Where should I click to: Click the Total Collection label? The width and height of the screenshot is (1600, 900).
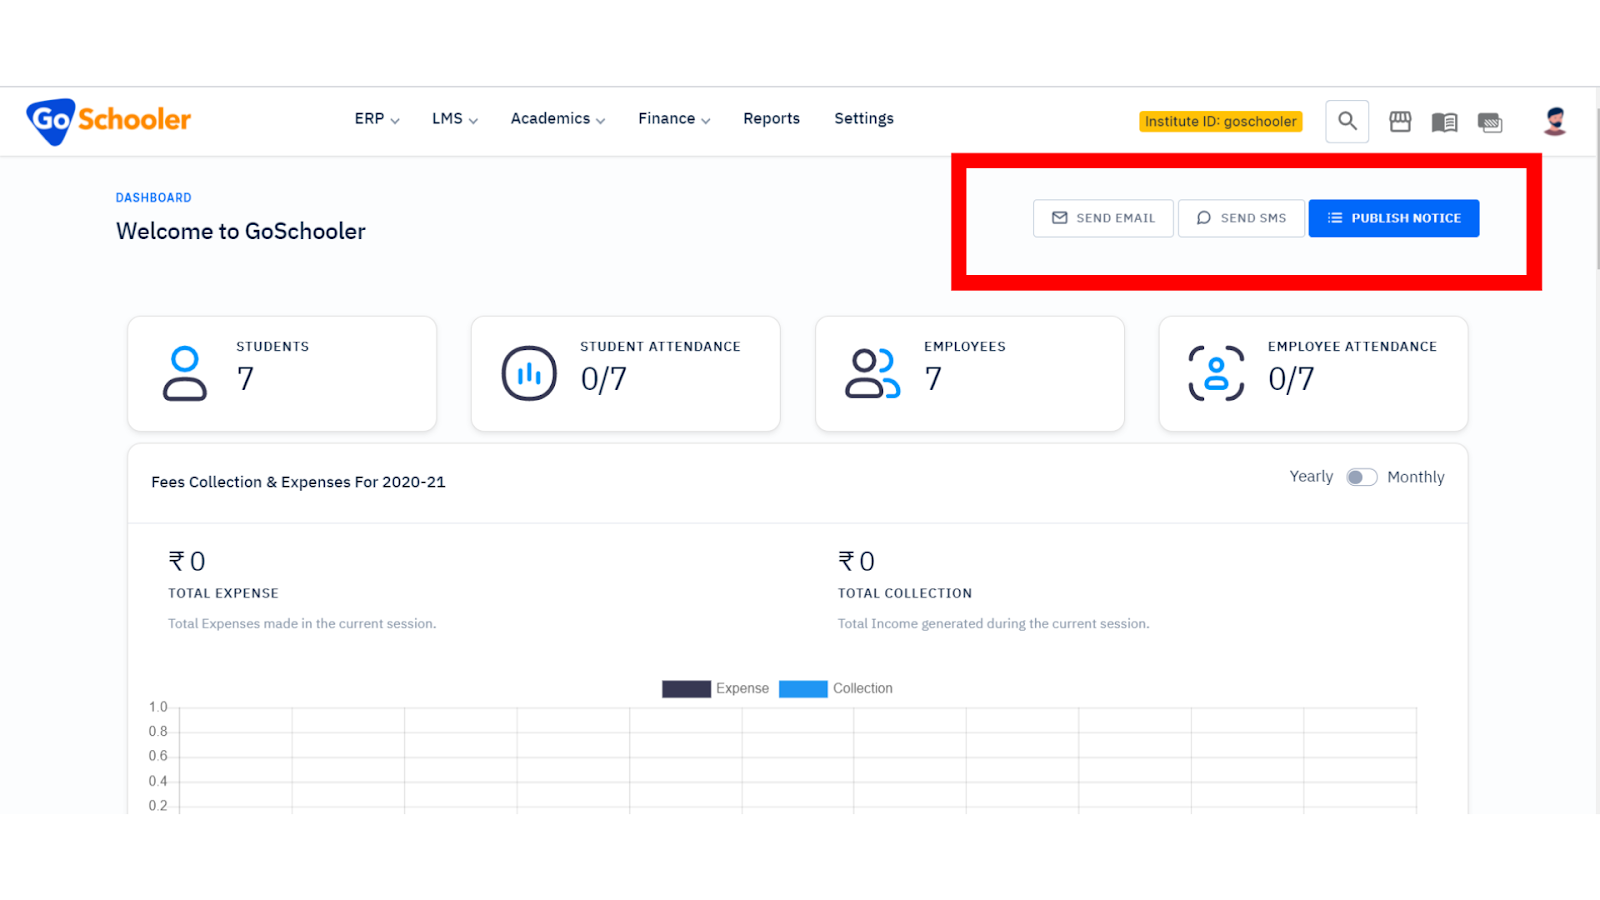coord(905,593)
